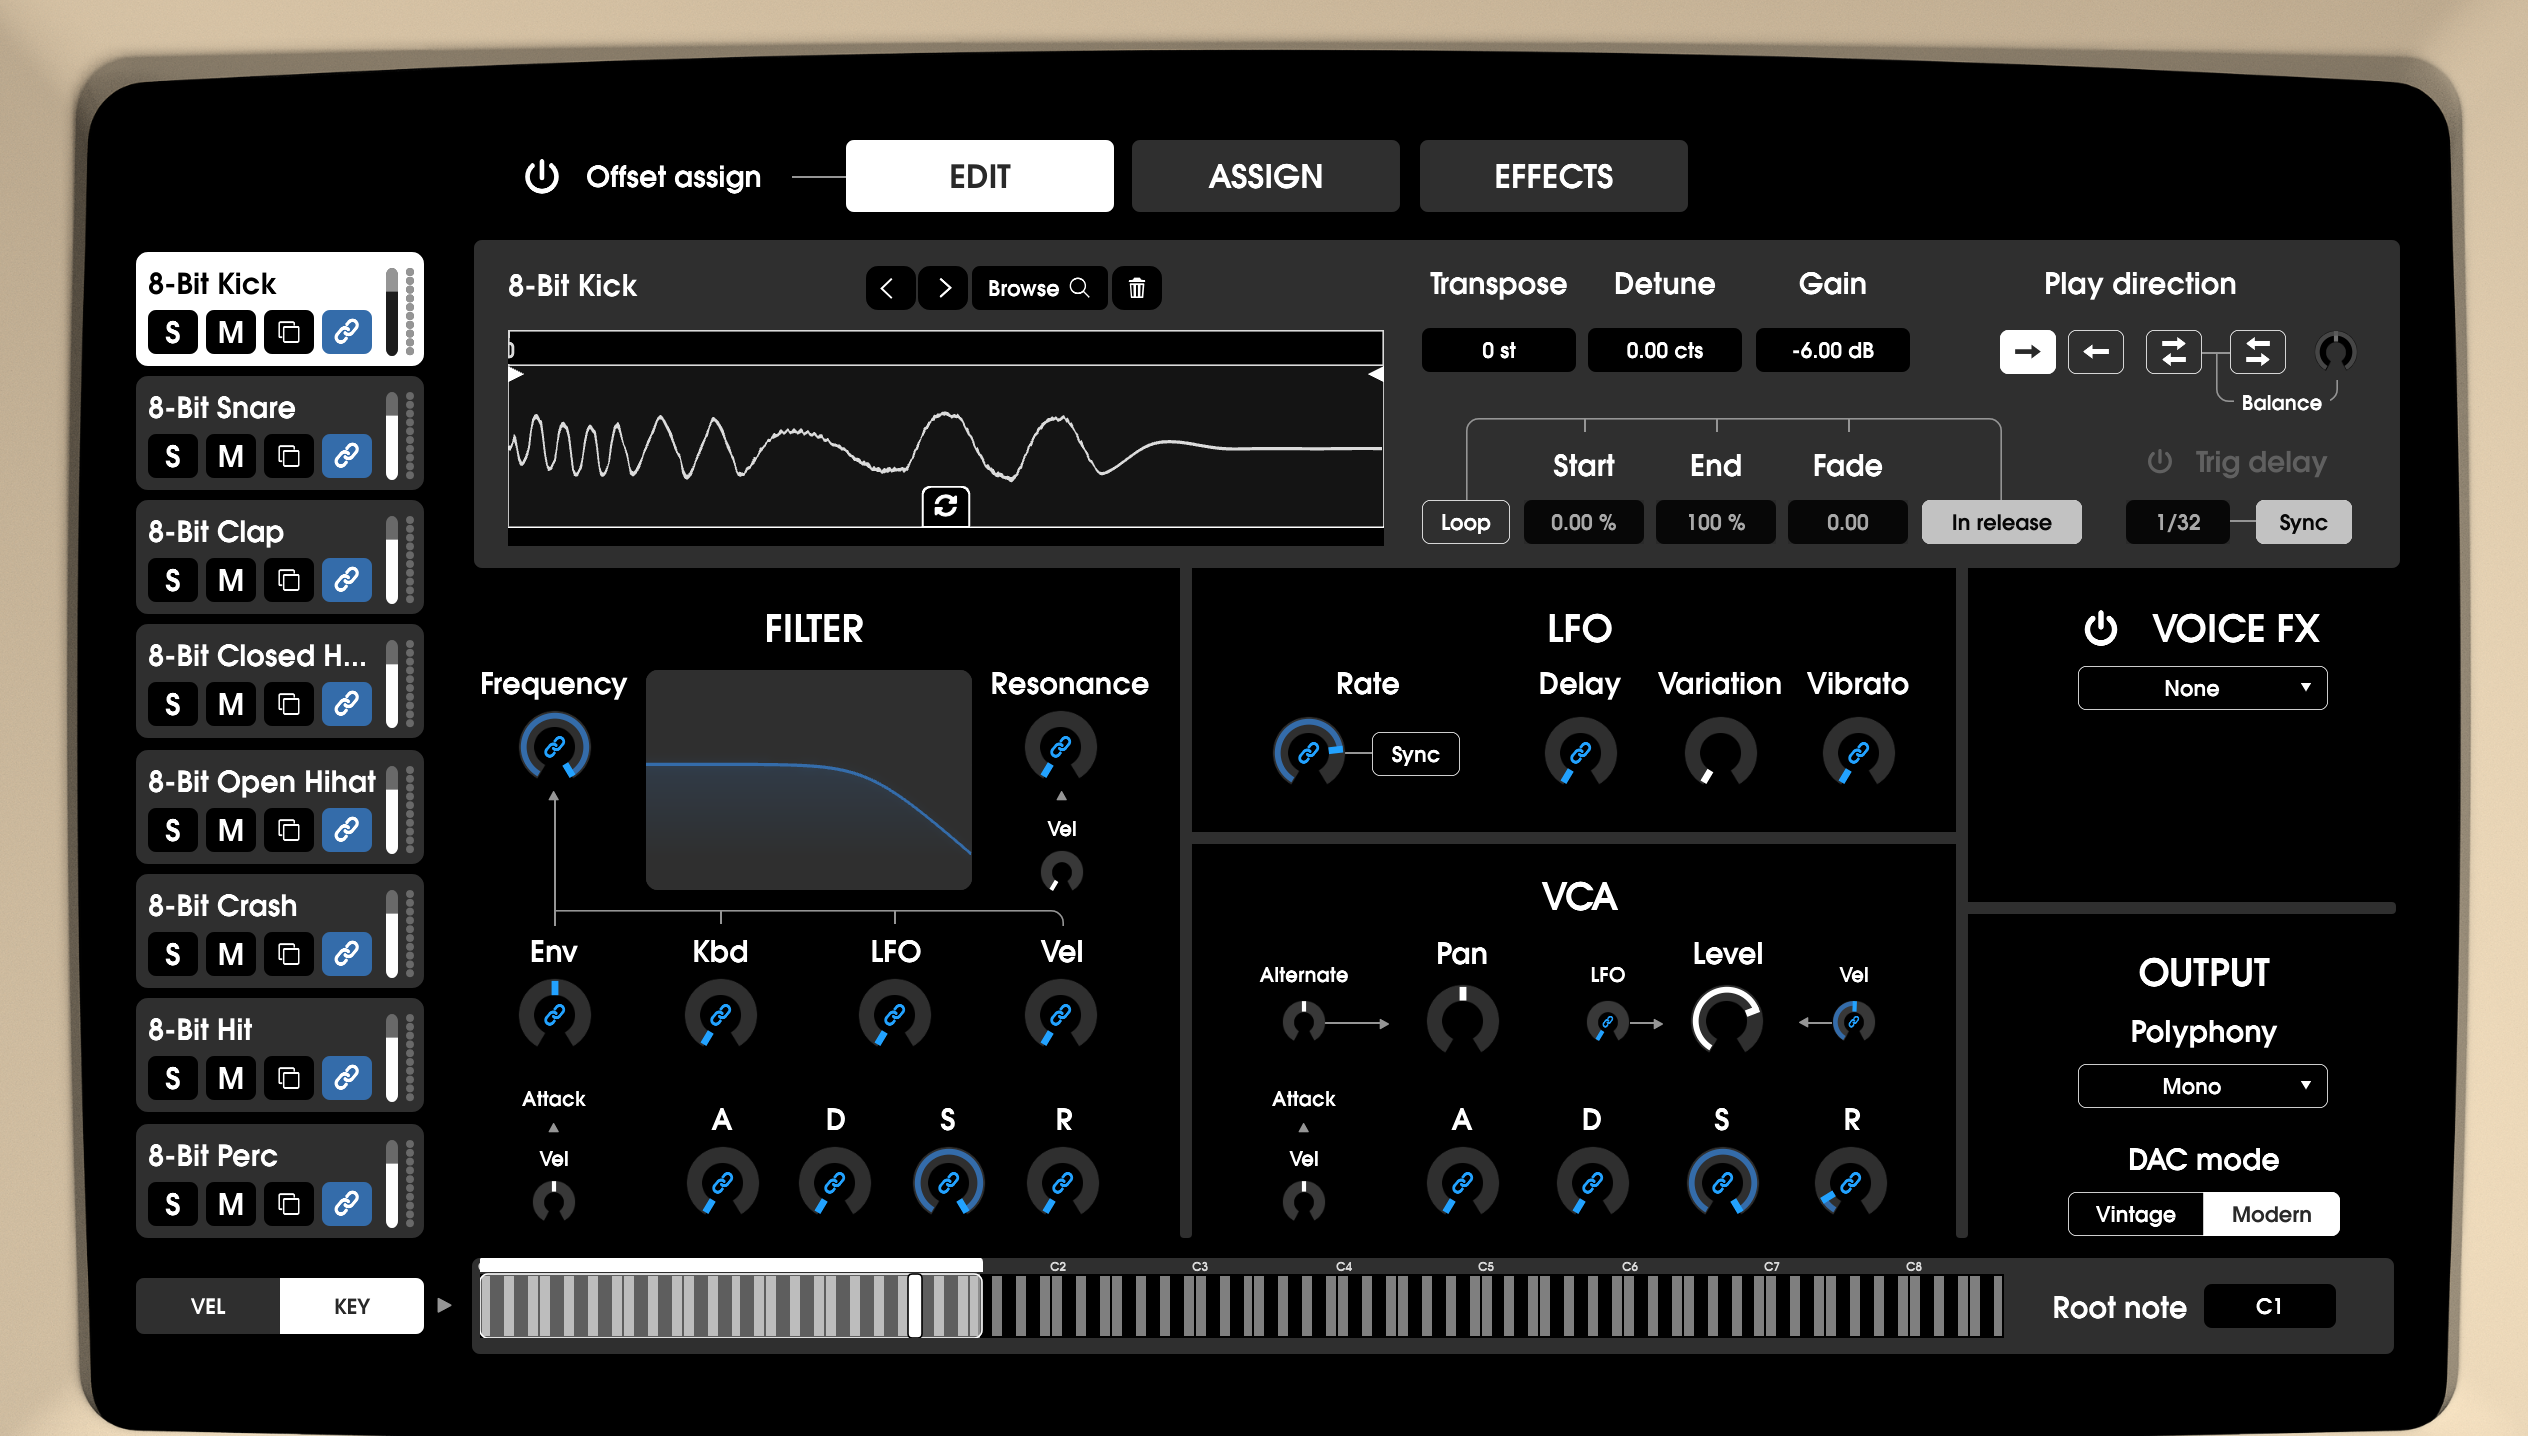Delete sample with the trash icon
2528x1436 pixels.
tap(1136, 288)
